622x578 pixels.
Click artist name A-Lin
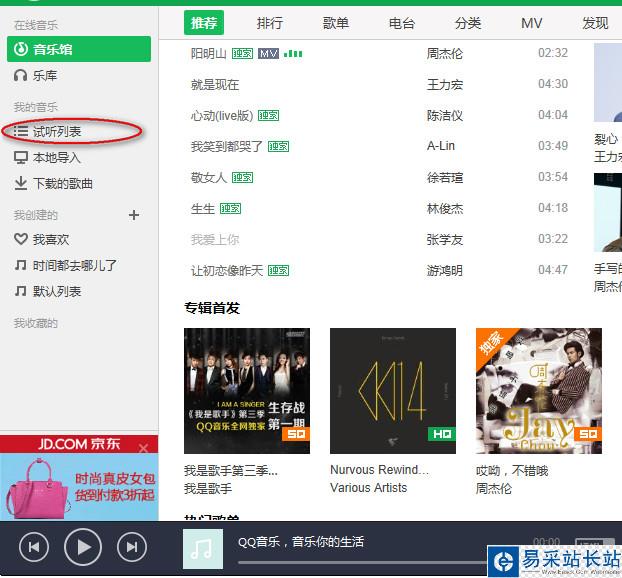tap(441, 146)
